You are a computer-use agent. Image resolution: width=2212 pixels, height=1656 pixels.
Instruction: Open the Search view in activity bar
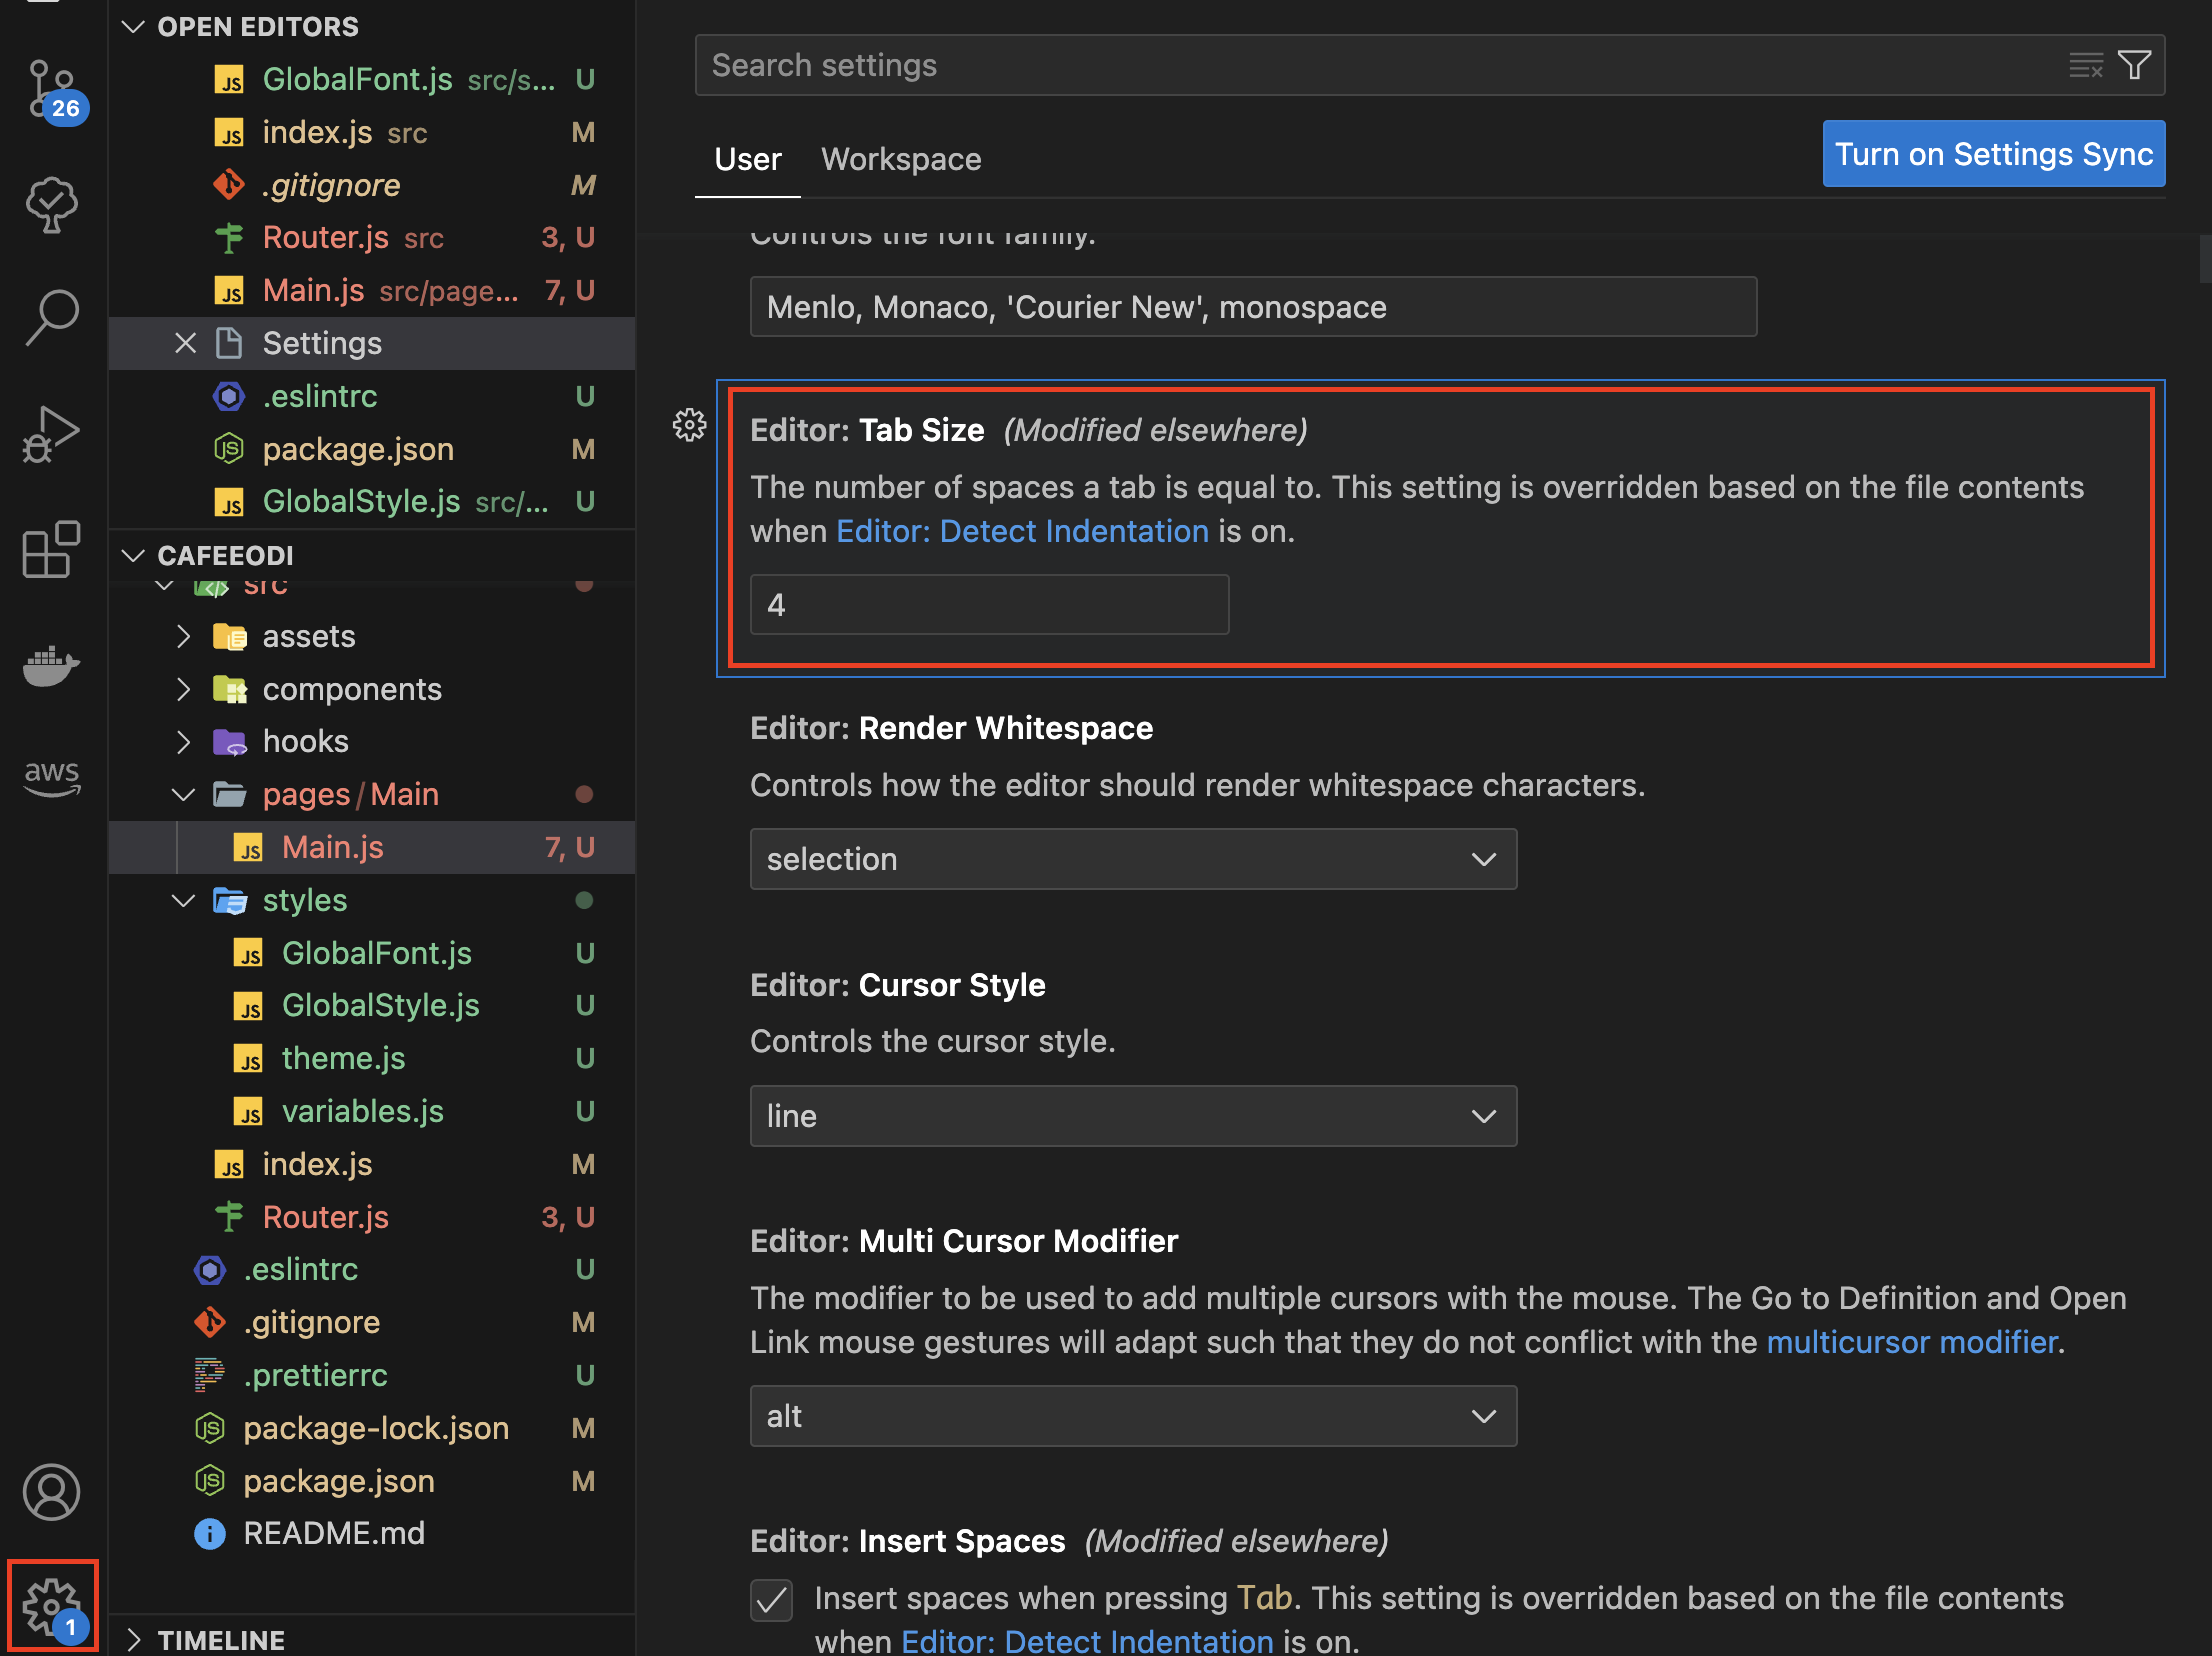(x=52, y=318)
